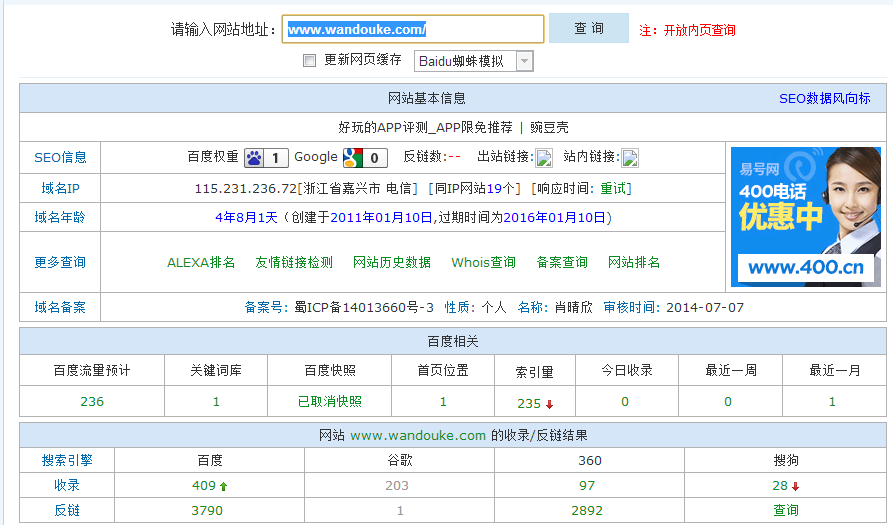This screenshot has width=893, height=525.
Task: Click the 百度快照 column header
Action: tap(330, 371)
